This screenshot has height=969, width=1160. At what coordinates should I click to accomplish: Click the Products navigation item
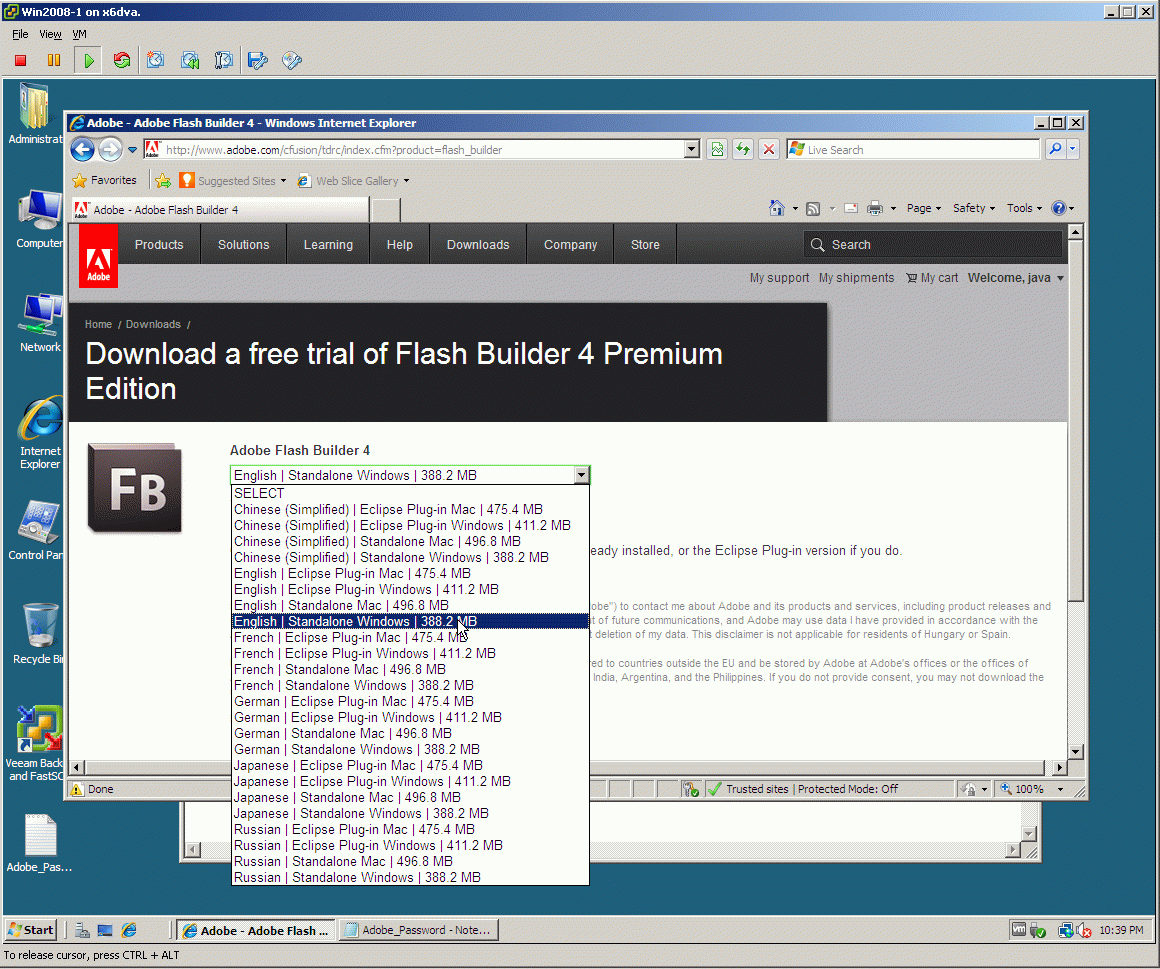[x=159, y=245]
